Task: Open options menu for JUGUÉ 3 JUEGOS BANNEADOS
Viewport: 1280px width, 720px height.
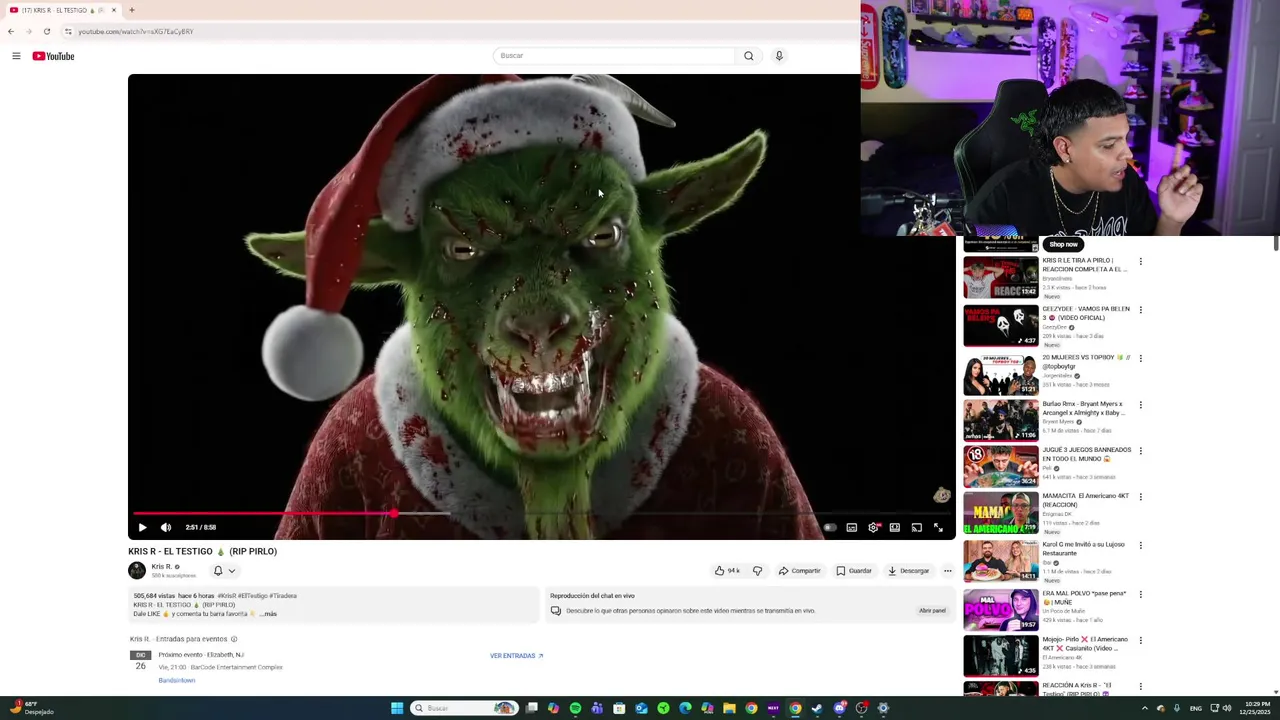Action: point(1140,451)
